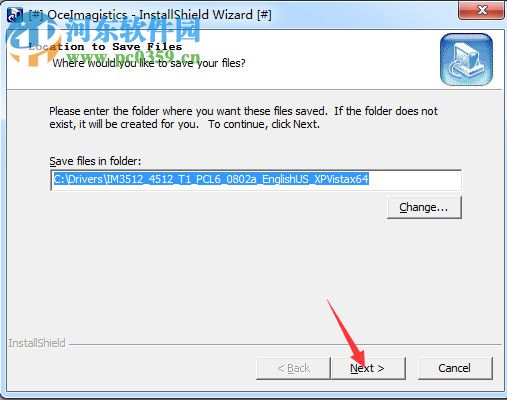Click the blue Chinese watermark text
The width and height of the screenshot is (507, 400).
tap(133, 29)
